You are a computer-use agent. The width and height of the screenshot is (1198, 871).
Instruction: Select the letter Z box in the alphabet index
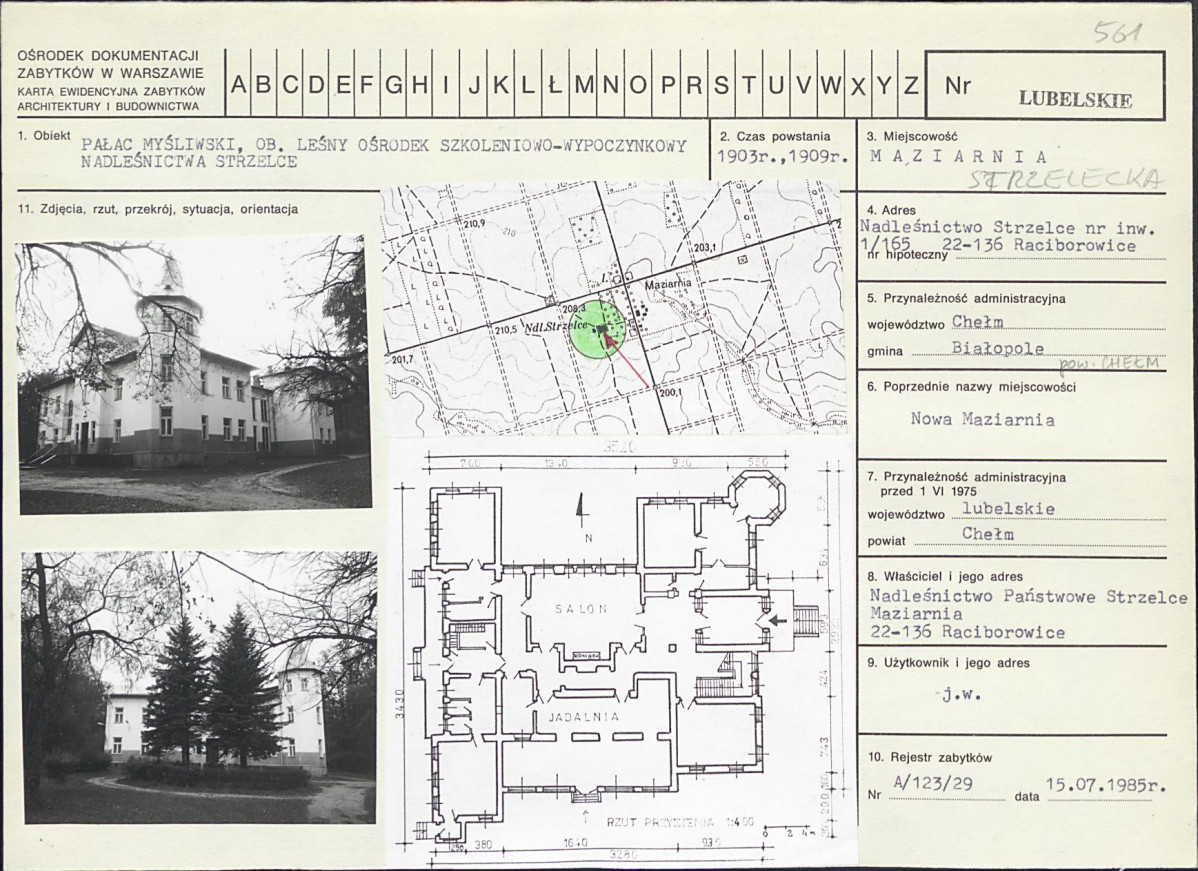910,85
